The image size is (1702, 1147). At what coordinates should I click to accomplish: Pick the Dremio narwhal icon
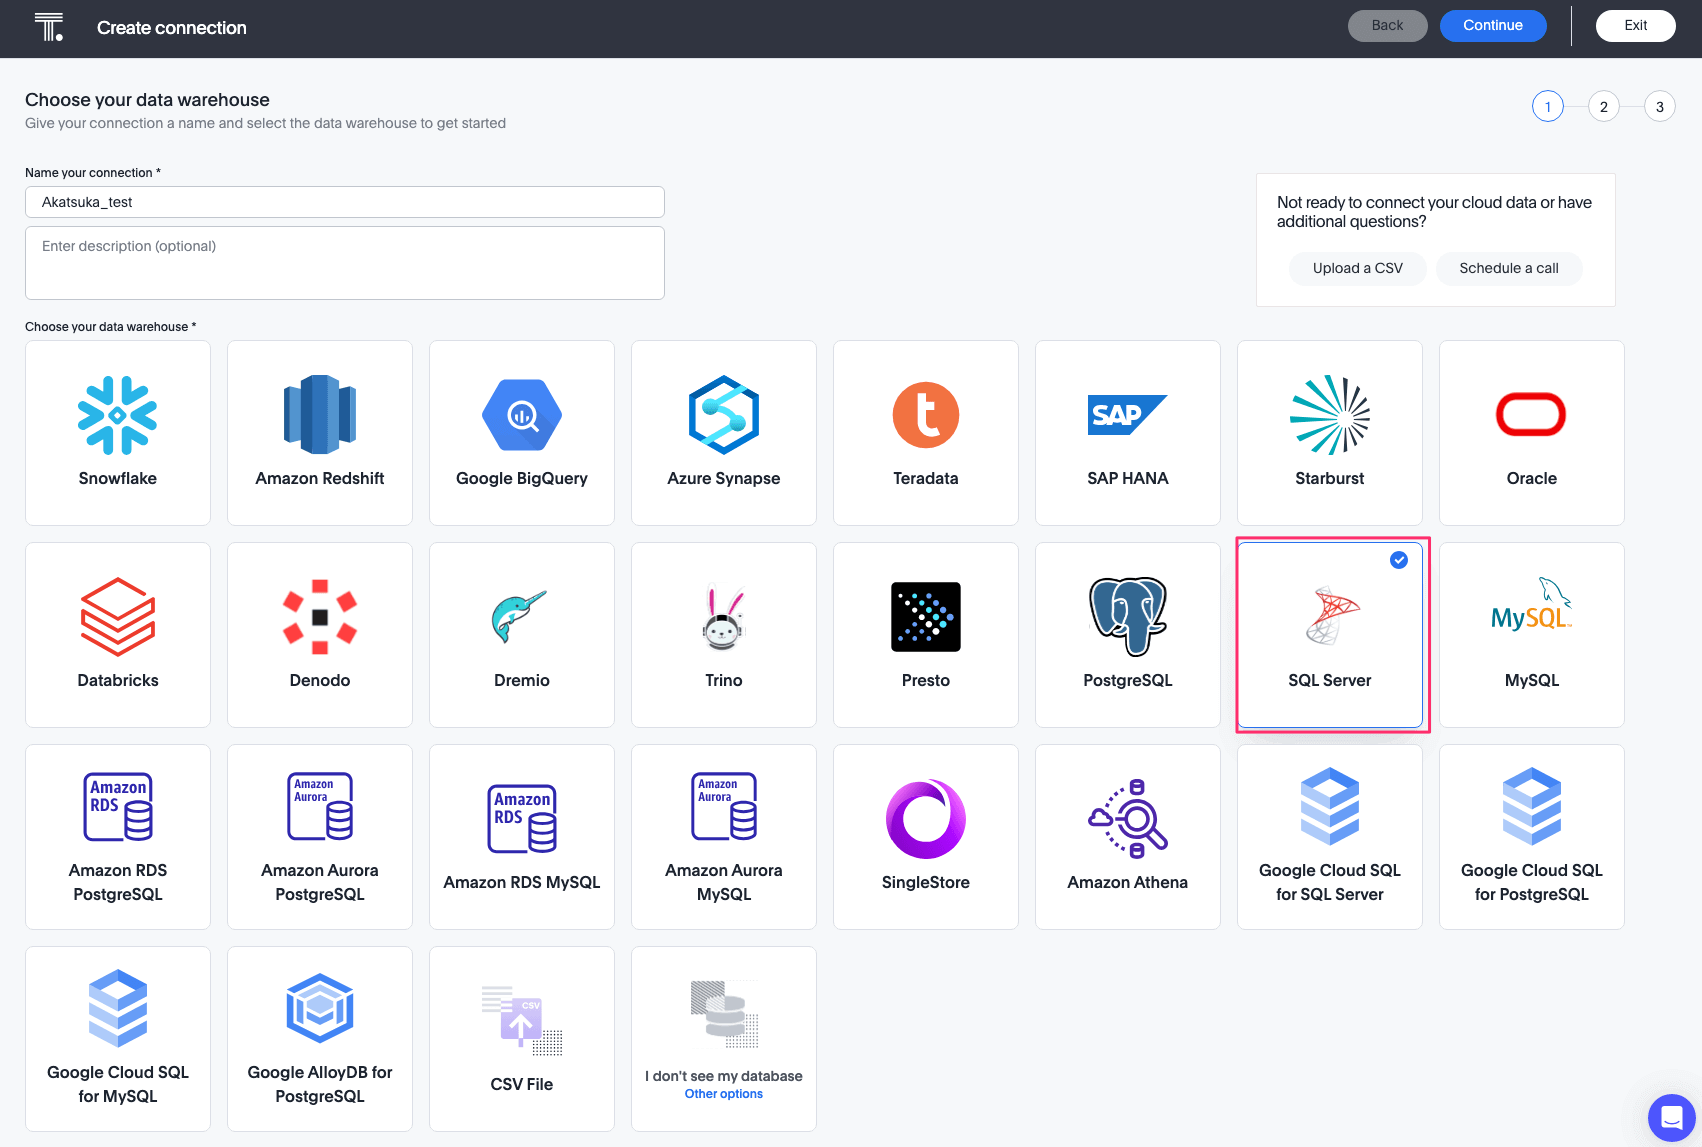(x=520, y=617)
